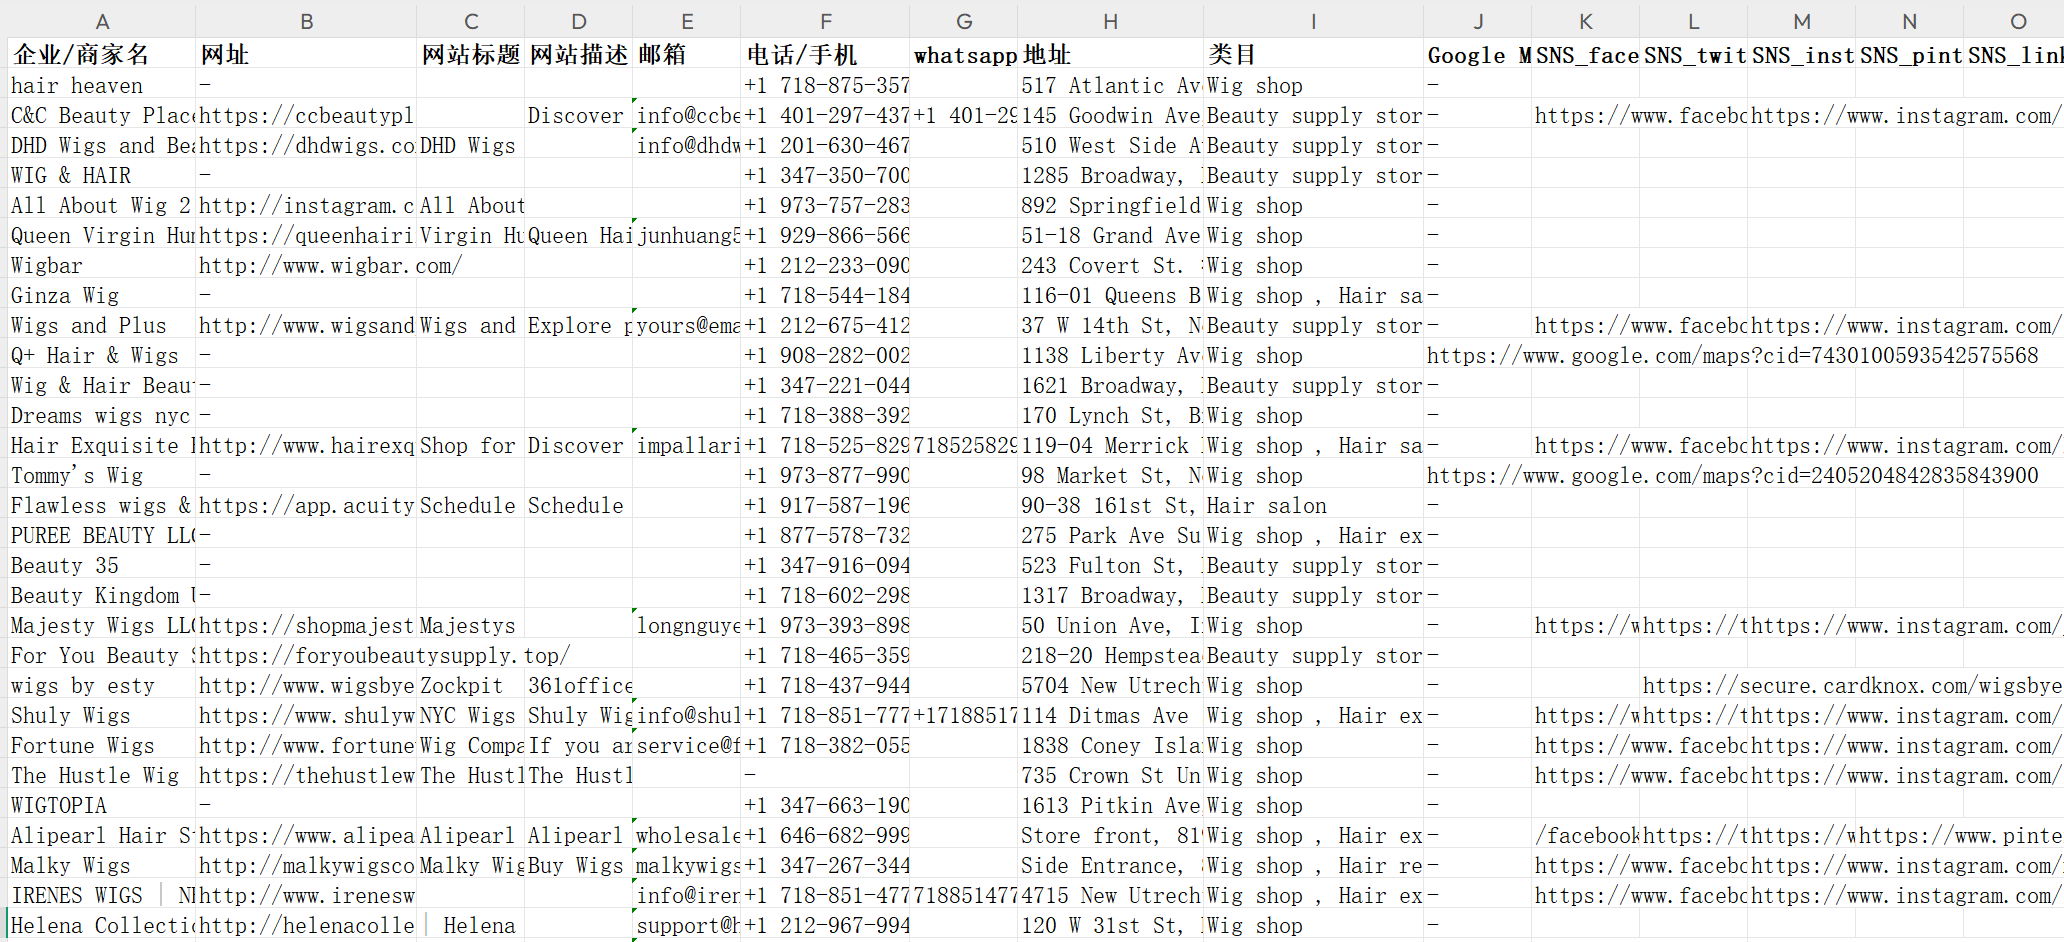Select the 'The Hustle Wig' name cell
The width and height of the screenshot is (2064, 942).
click(x=102, y=775)
